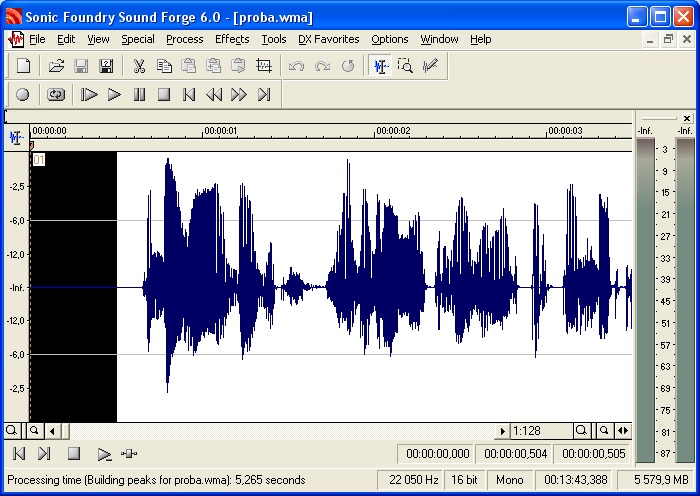Click the New file icon

pyautogui.click(x=24, y=66)
